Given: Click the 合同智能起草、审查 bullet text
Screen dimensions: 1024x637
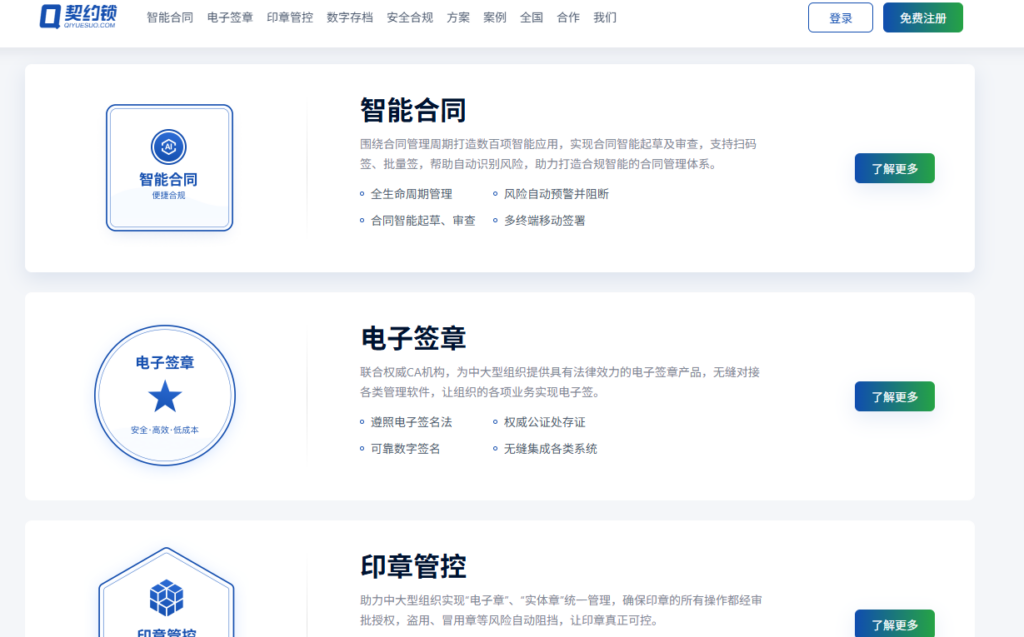Looking at the screenshot, I should pos(423,221).
